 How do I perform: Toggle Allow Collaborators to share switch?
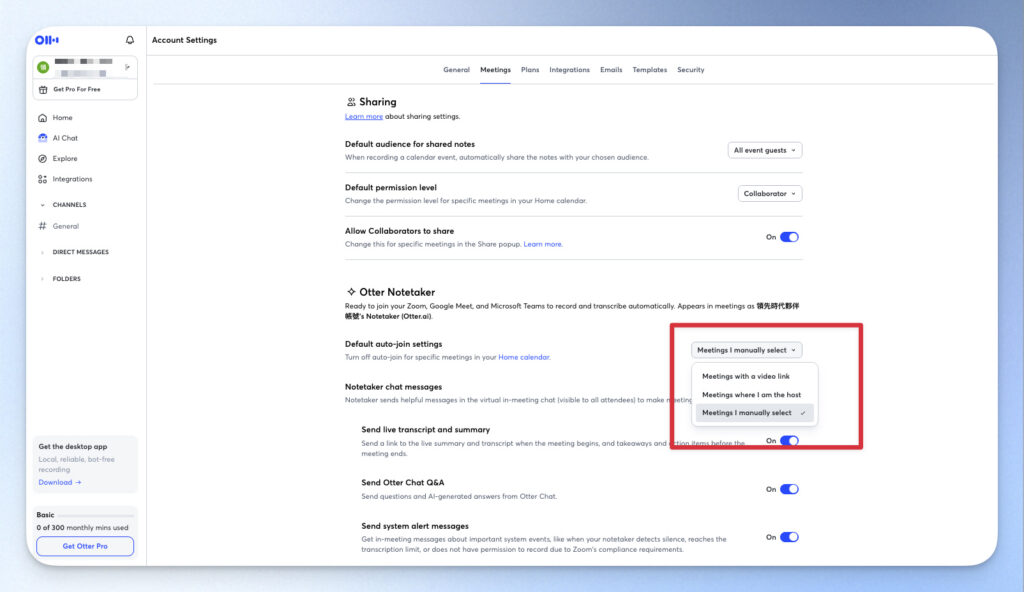point(789,237)
